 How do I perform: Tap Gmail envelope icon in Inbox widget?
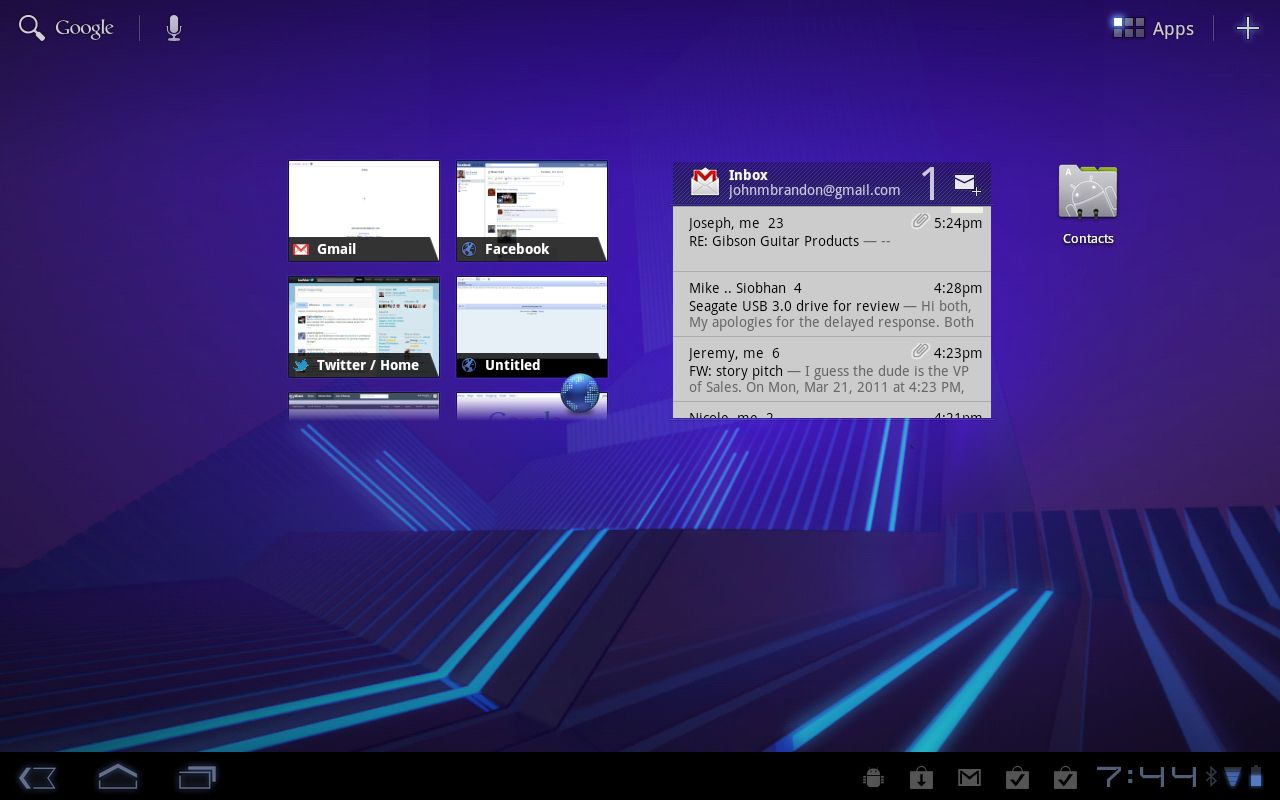[705, 182]
